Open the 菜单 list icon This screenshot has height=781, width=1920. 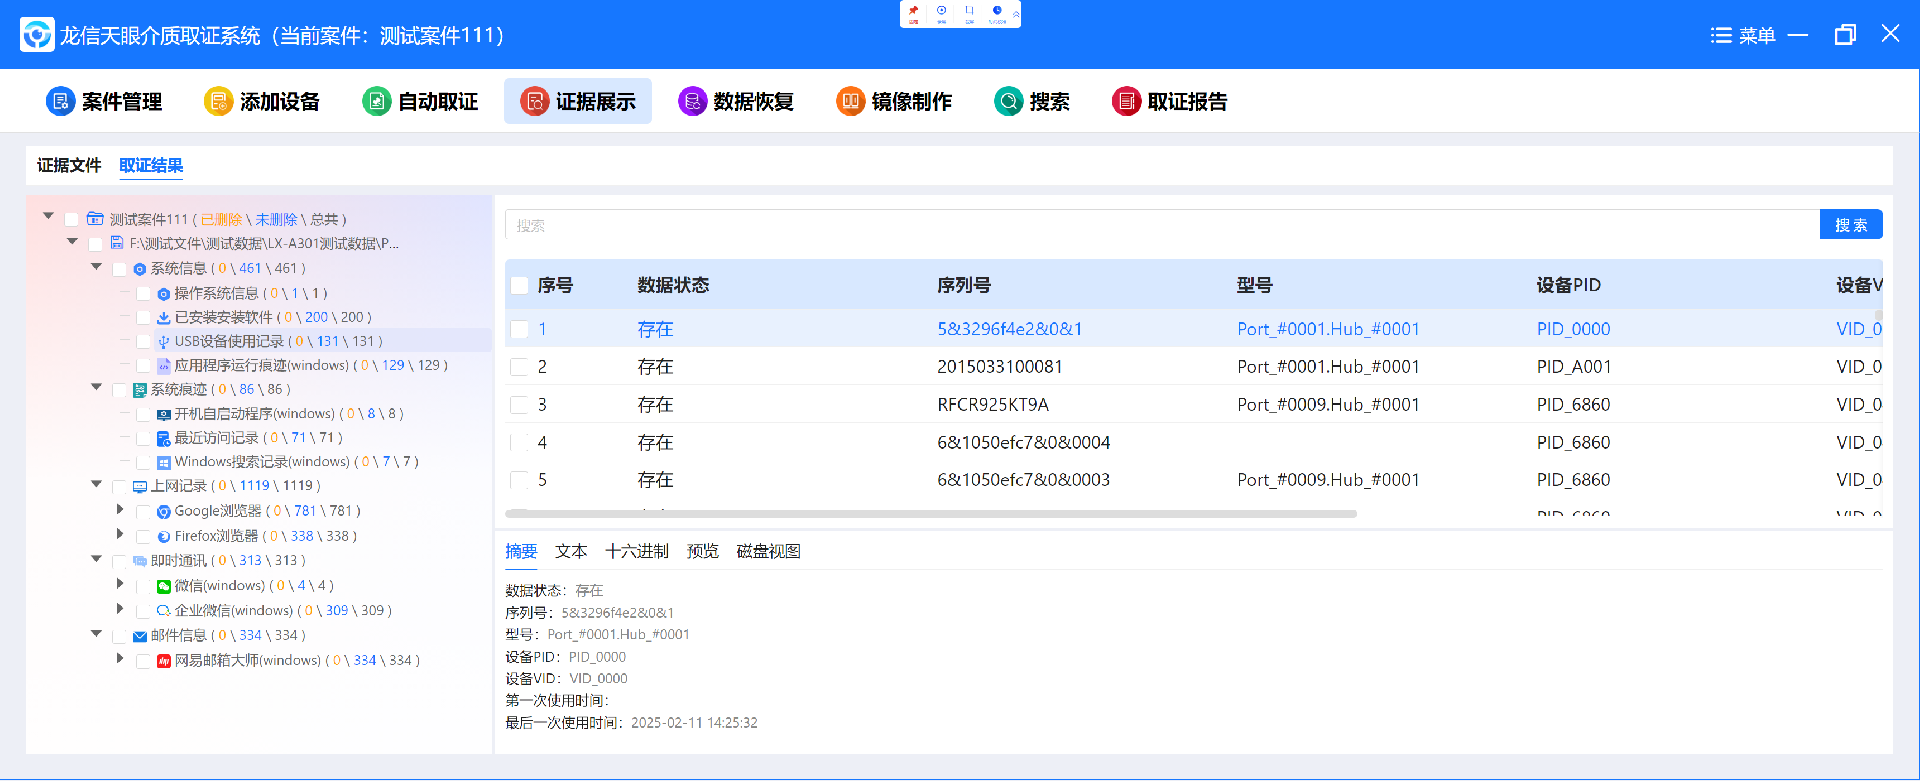pos(1721,35)
